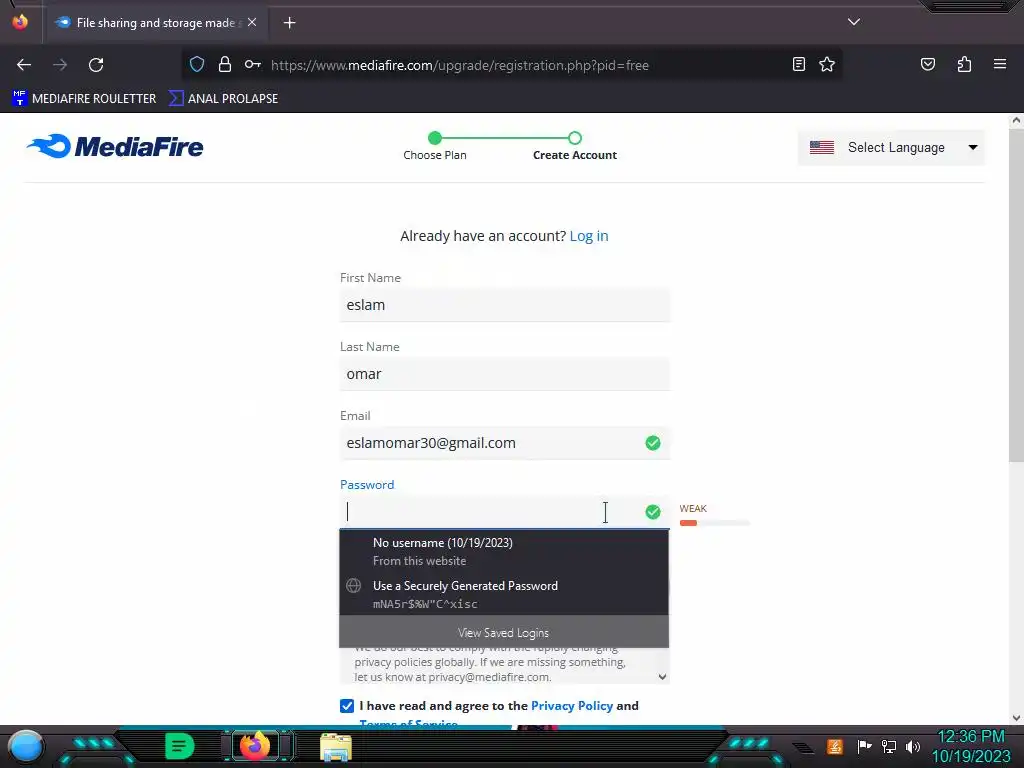Open a new browser tab
The height and width of the screenshot is (768, 1024).
point(289,23)
